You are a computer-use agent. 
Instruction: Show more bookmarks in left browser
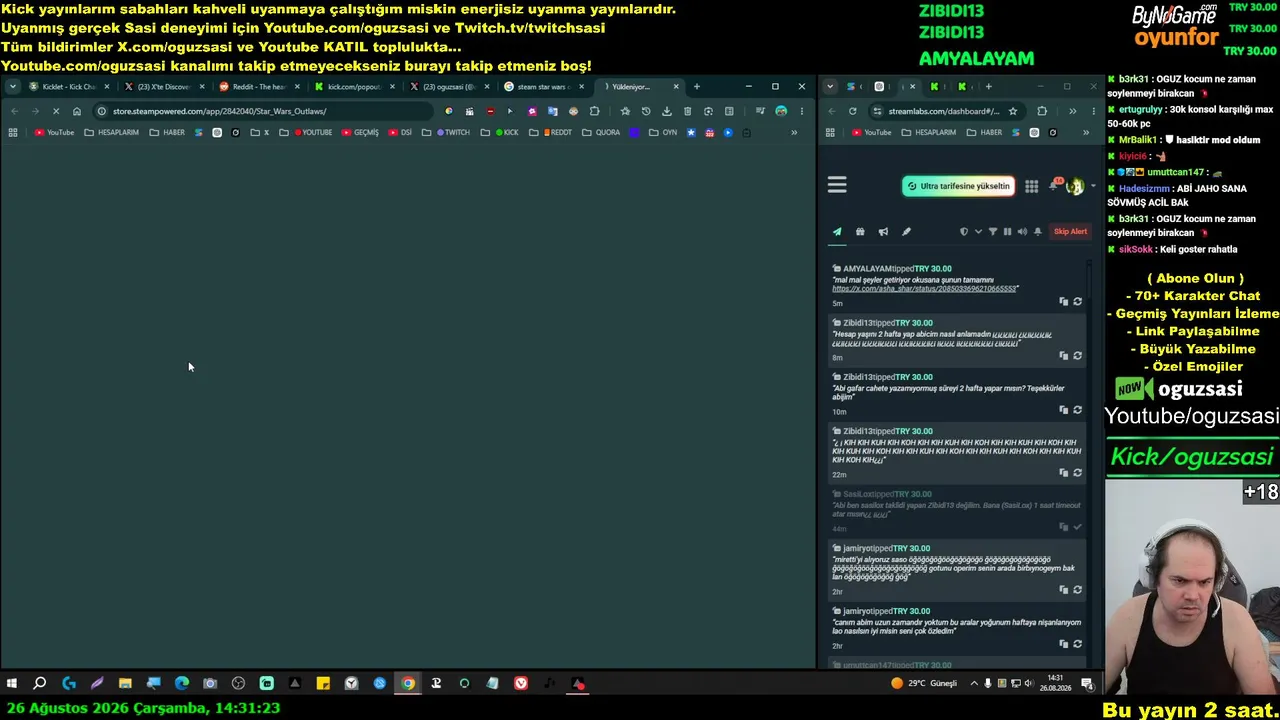point(794,132)
